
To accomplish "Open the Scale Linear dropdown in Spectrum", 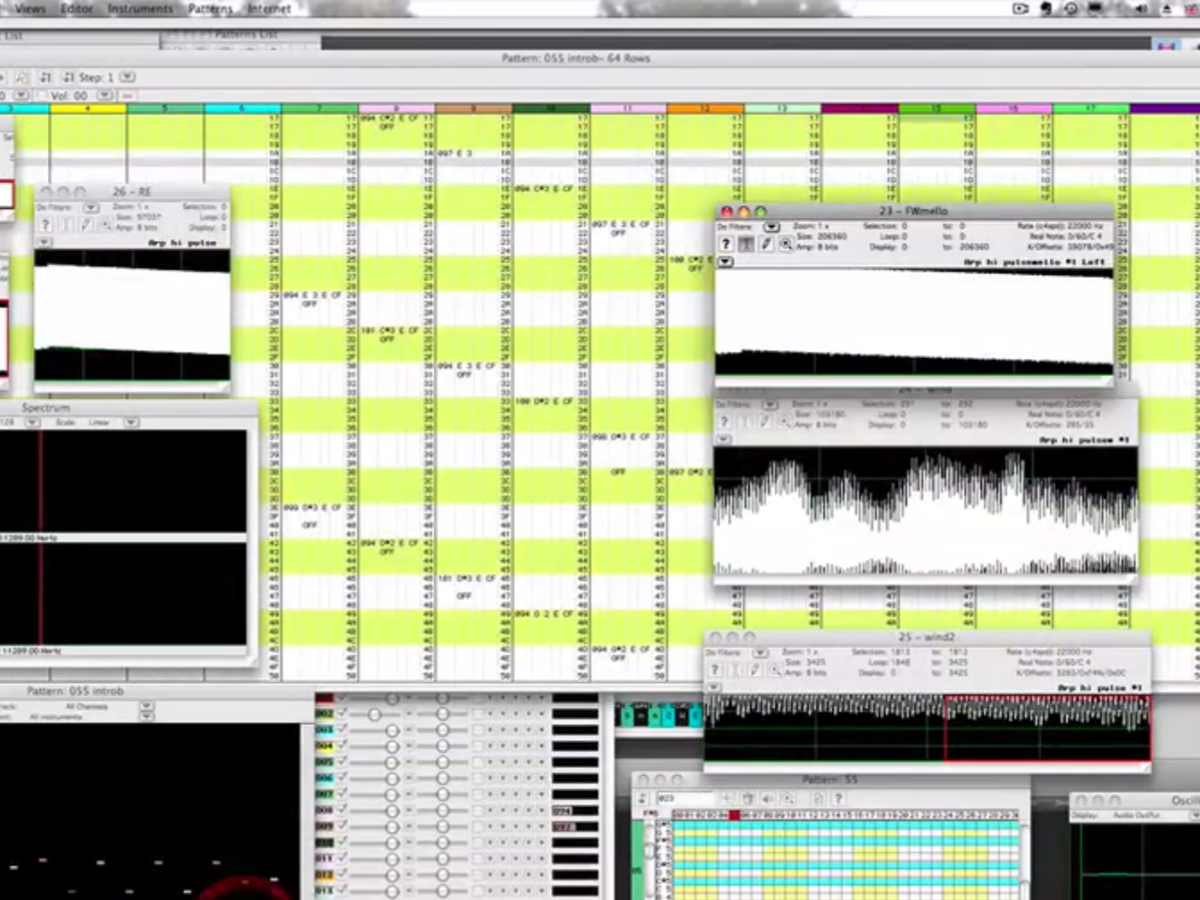I will tap(131, 423).
